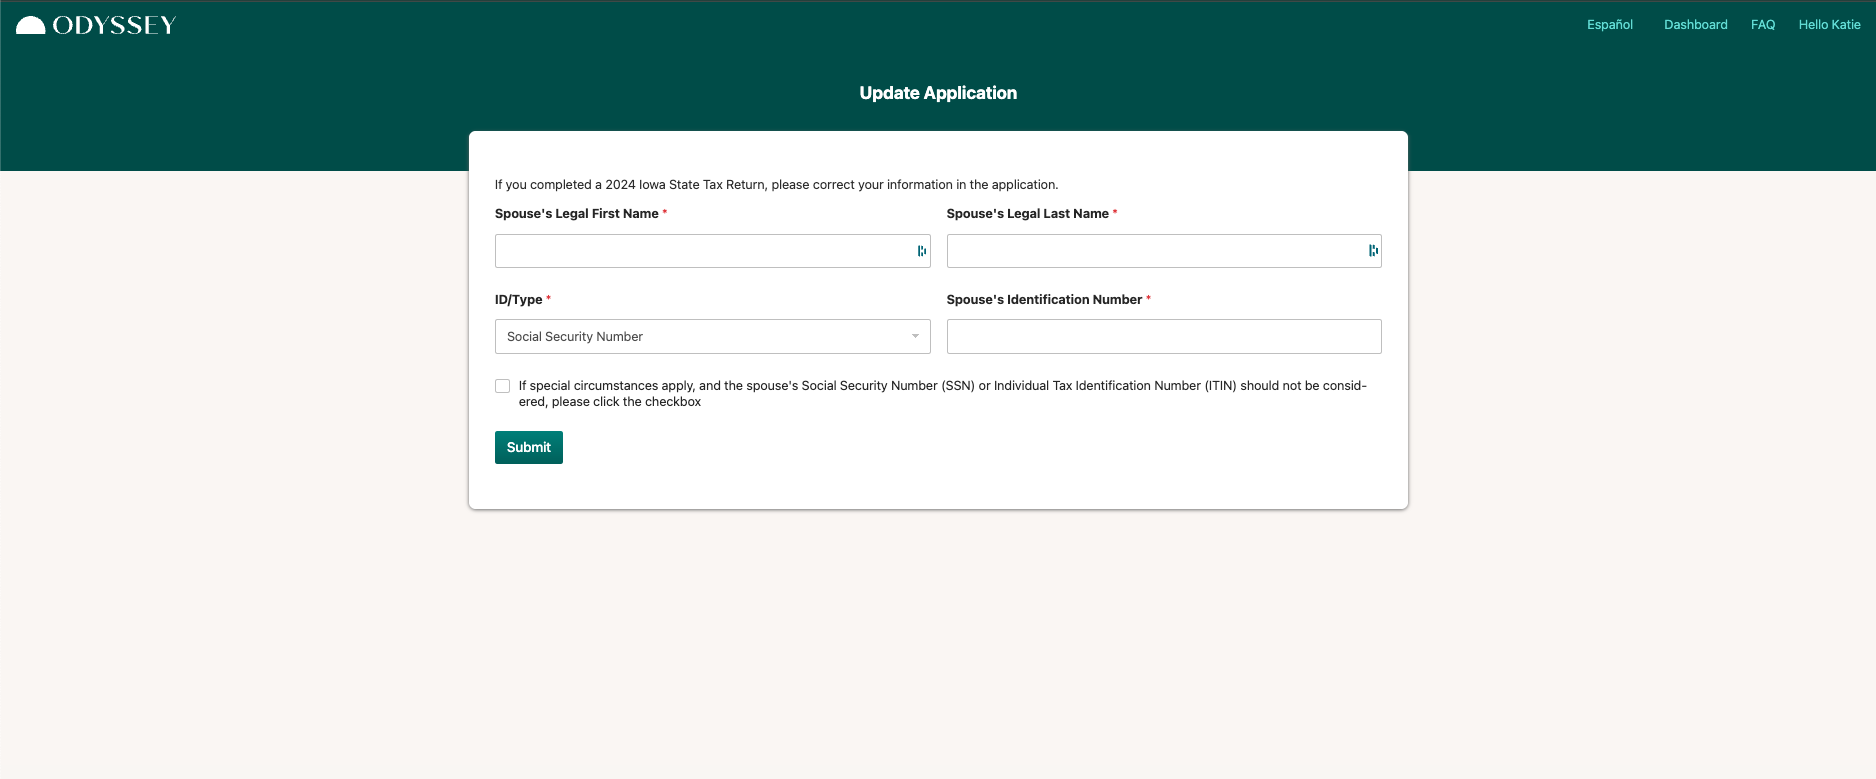
Task: Click autofill icon in Spouse's First Name field
Action: pyautogui.click(x=921, y=251)
